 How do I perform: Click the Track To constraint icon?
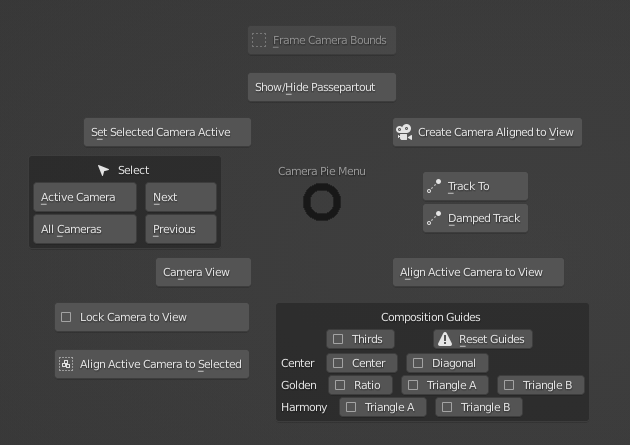pos(434,186)
